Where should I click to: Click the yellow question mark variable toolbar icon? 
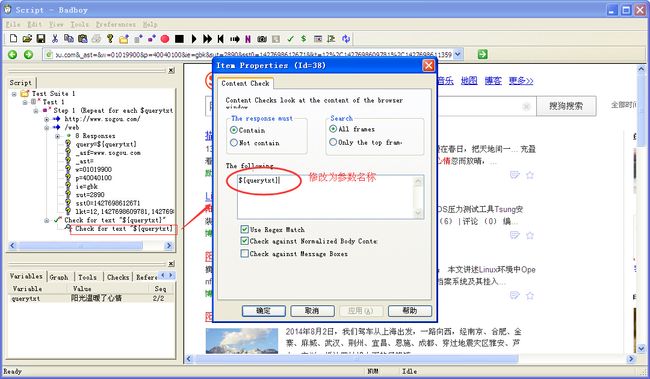tap(110, 39)
